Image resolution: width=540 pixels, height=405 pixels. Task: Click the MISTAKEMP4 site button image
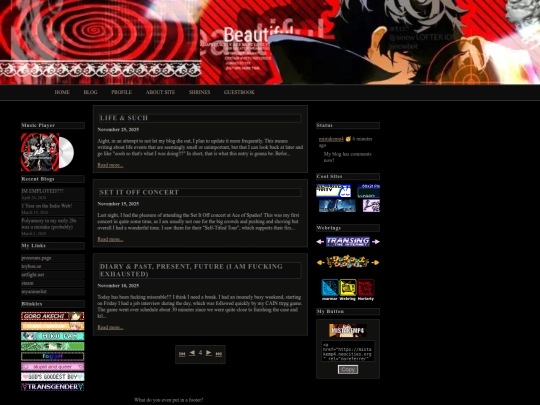(348, 331)
